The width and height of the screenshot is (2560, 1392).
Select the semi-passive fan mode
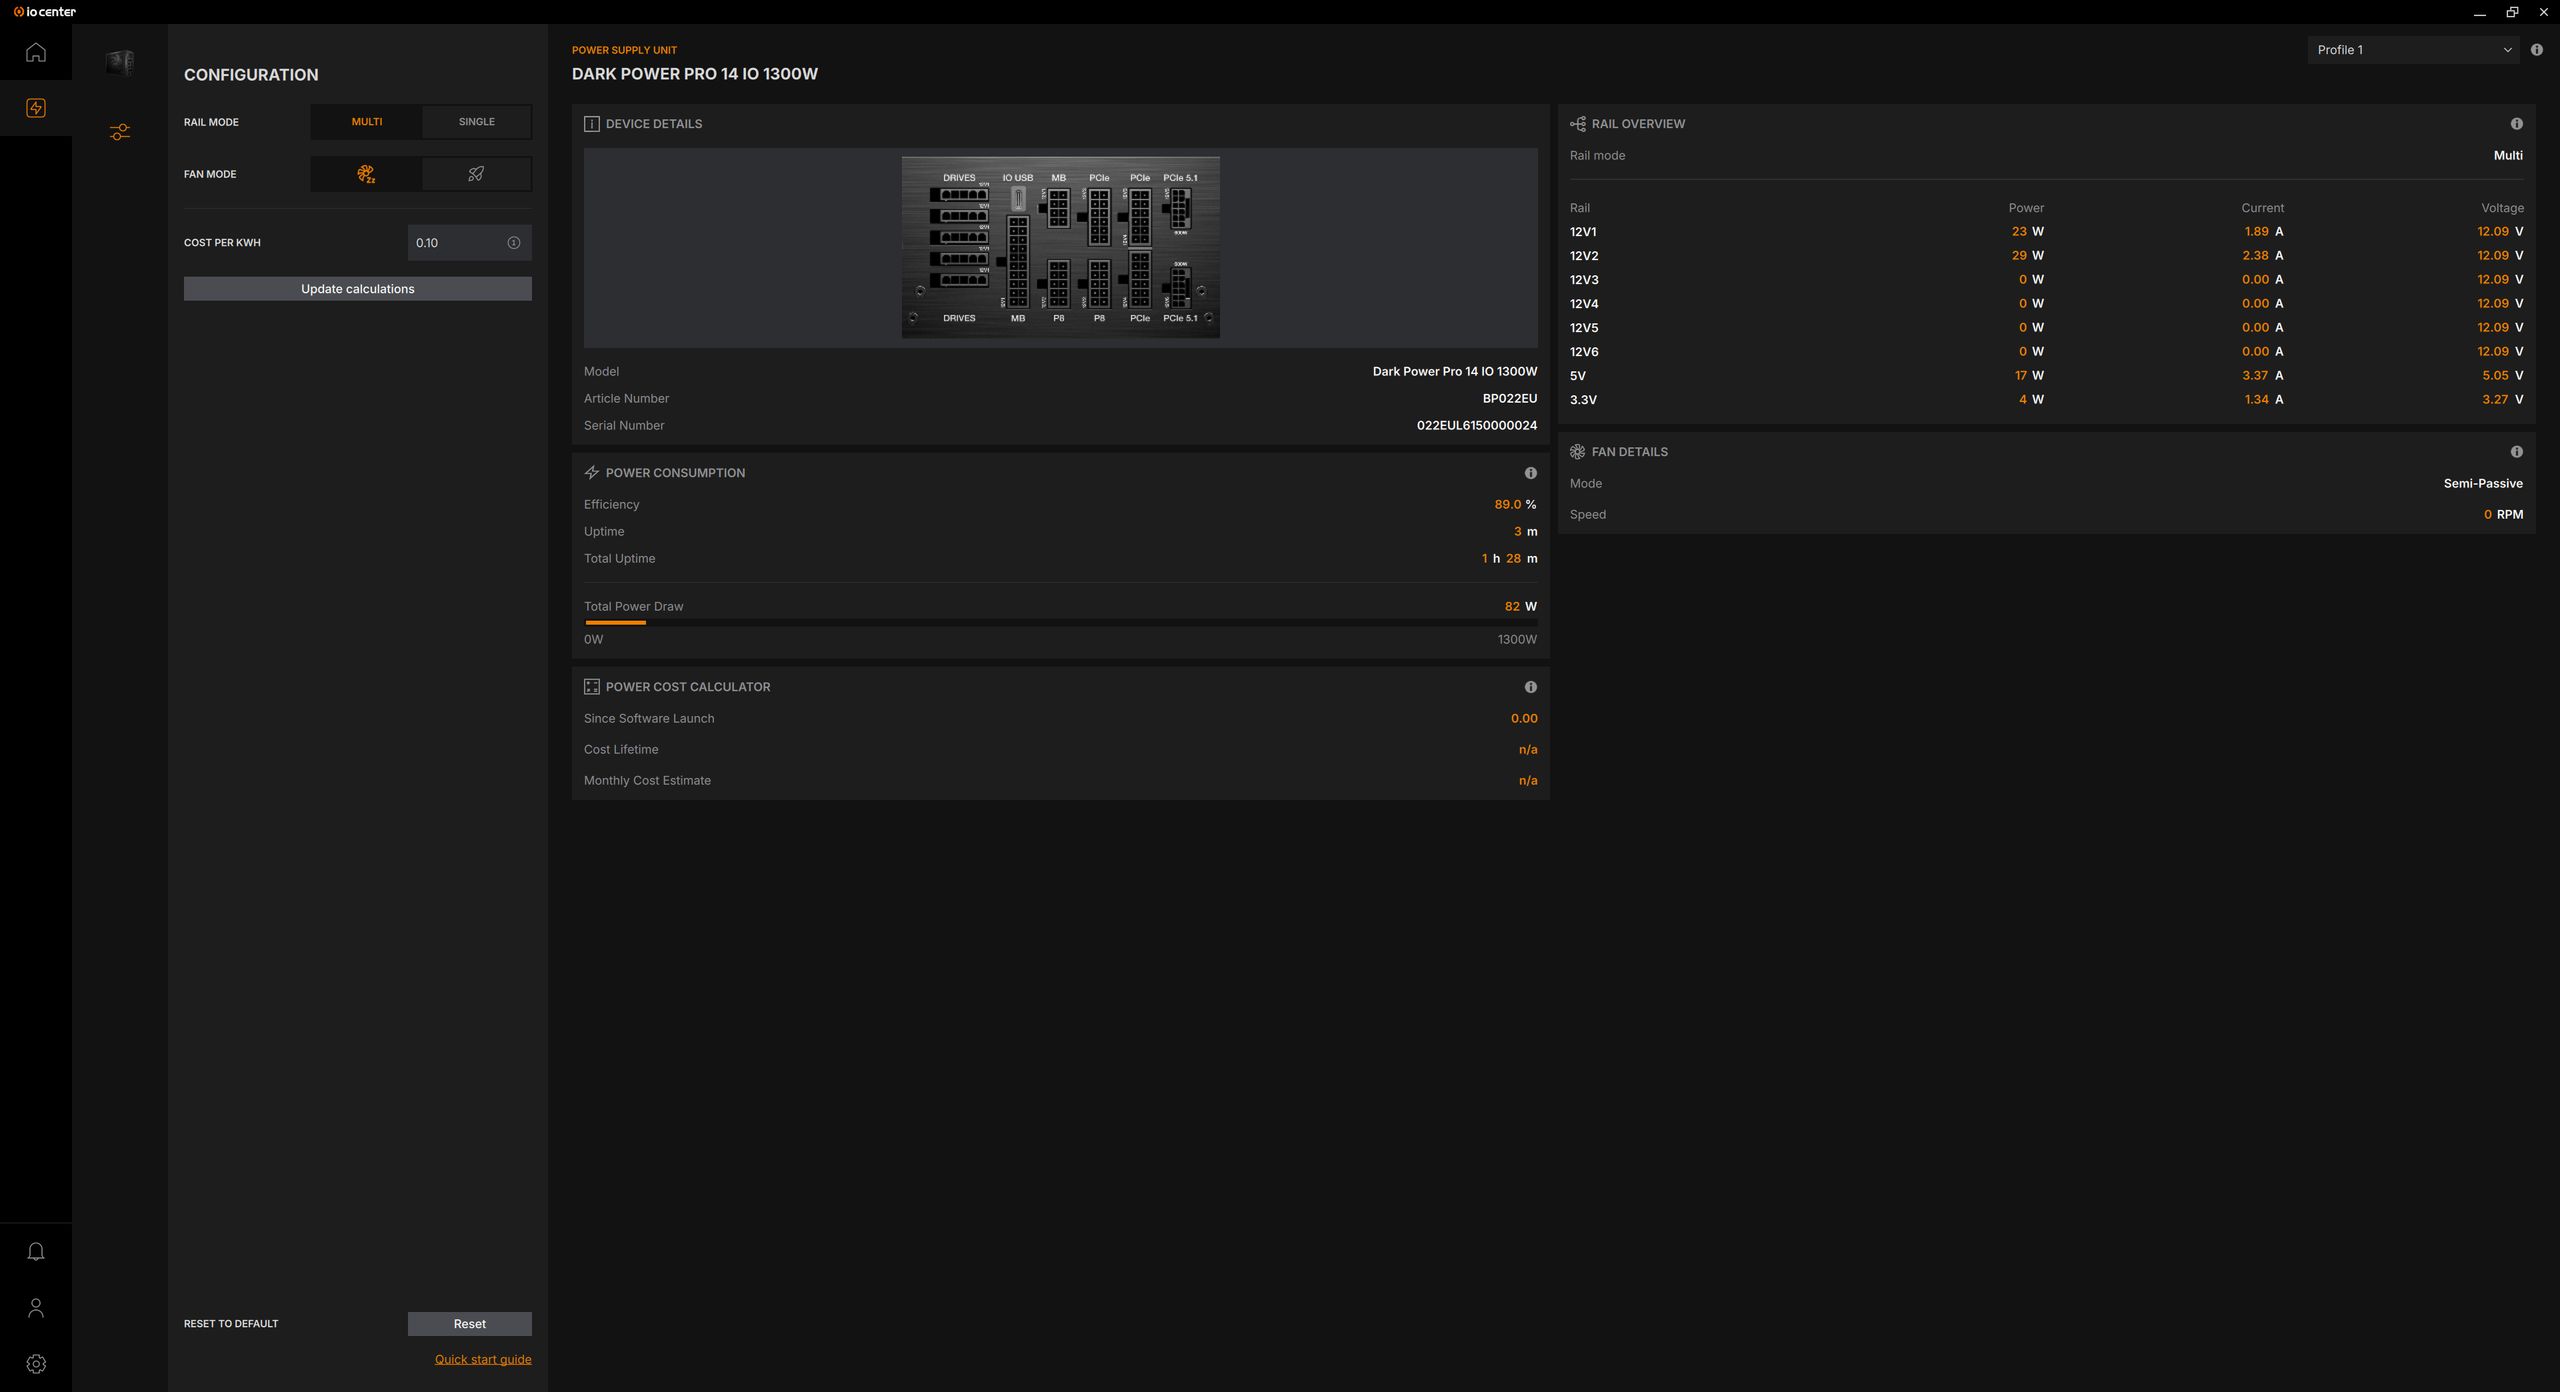pyautogui.click(x=366, y=174)
